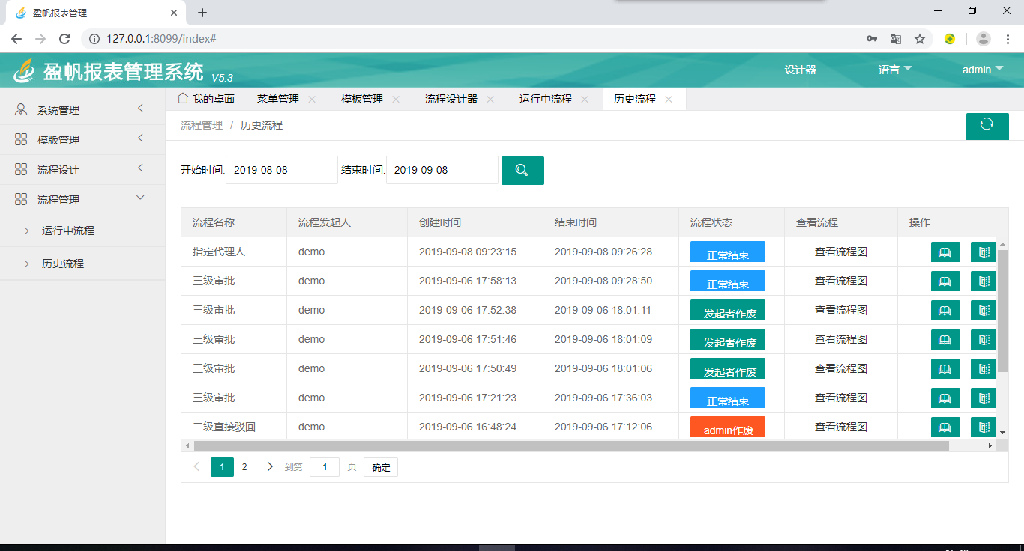
Task: Expand the 流程设计 sidebar menu
Action: 140,169
